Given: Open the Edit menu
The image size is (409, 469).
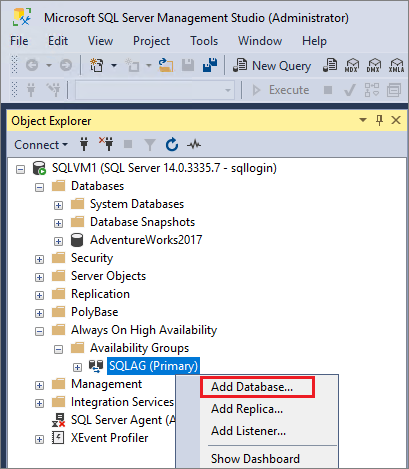Looking at the screenshot, I should [x=58, y=41].
